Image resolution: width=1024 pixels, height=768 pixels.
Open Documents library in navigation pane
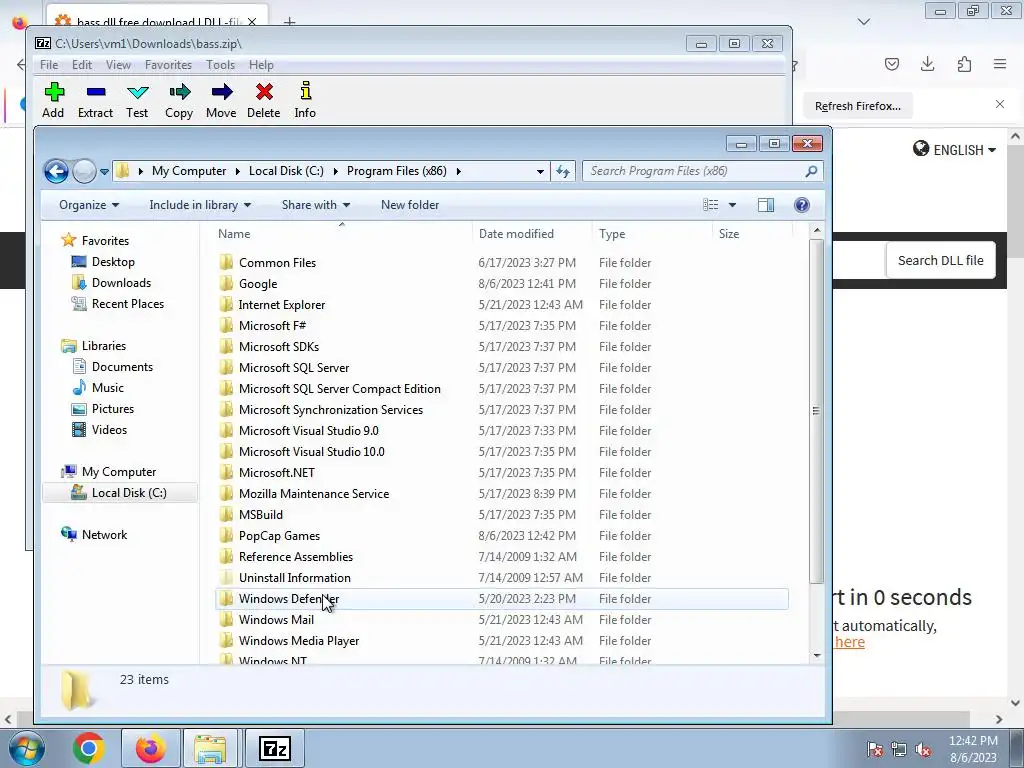pos(122,367)
